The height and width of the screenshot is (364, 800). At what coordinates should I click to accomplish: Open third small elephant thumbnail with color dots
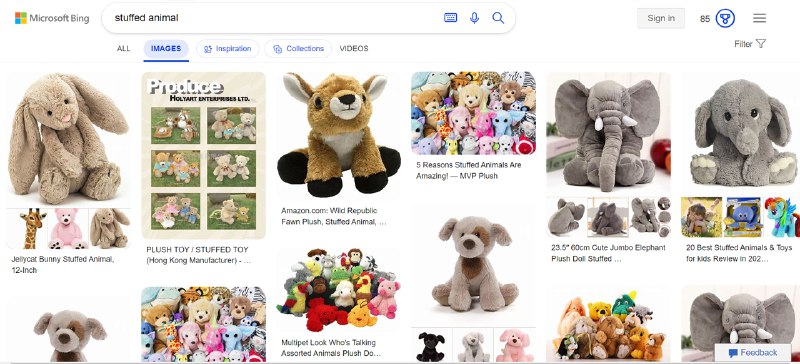(x=651, y=217)
